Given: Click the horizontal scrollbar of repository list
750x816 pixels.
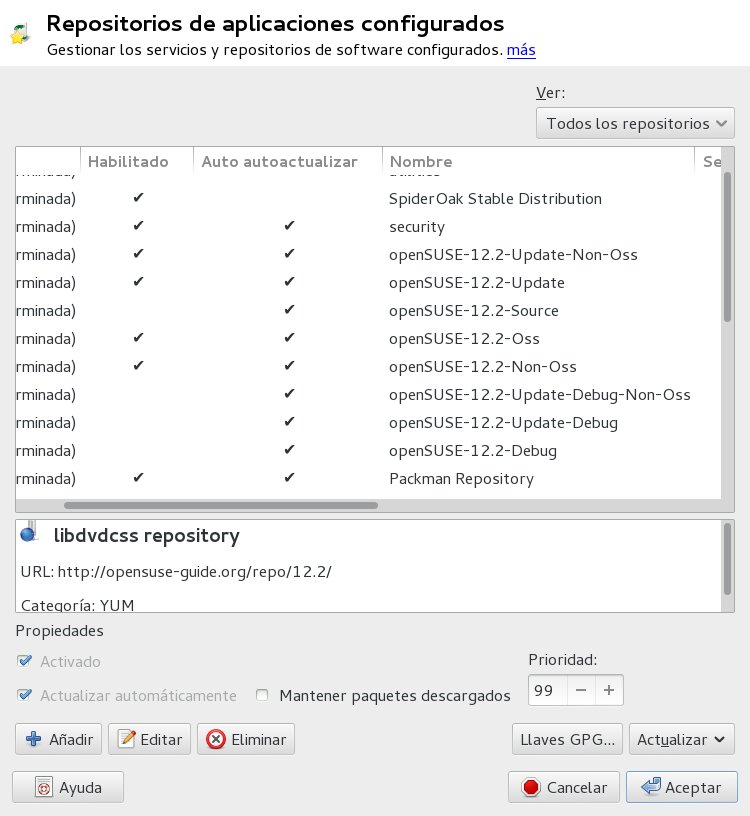Looking at the screenshot, I should (221, 505).
